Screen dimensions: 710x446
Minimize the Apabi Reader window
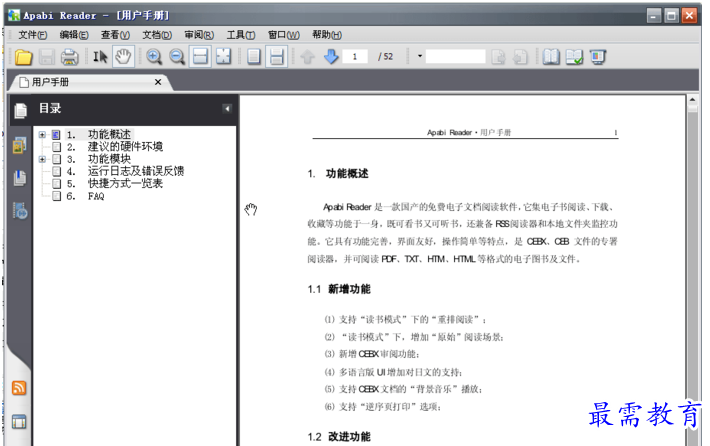(x=654, y=16)
